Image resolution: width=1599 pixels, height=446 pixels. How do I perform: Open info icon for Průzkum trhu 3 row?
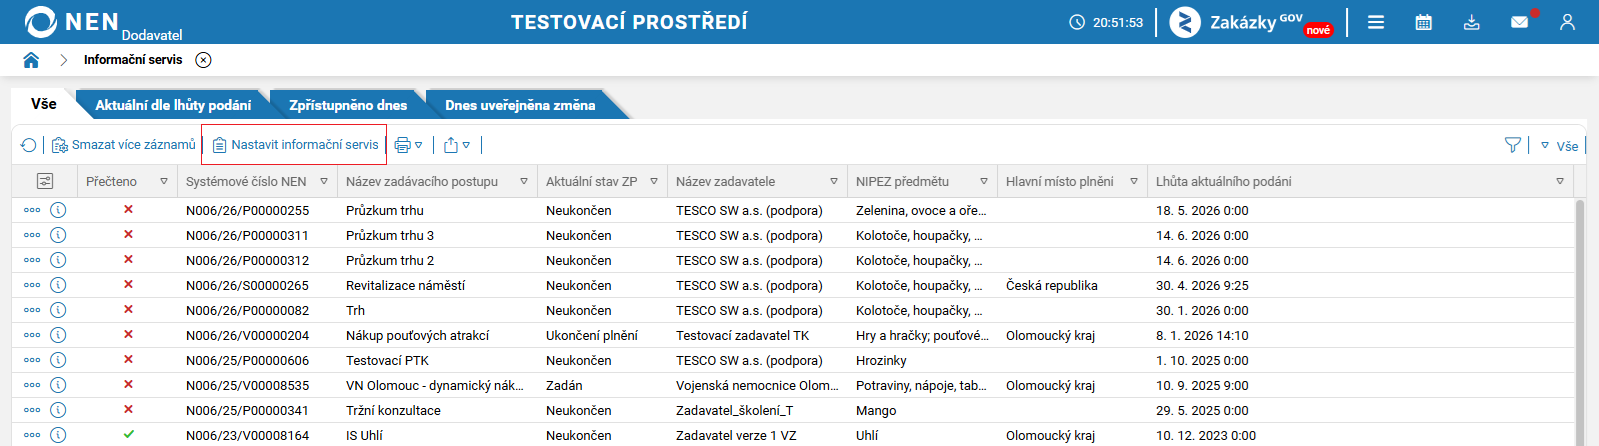[58, 235]
